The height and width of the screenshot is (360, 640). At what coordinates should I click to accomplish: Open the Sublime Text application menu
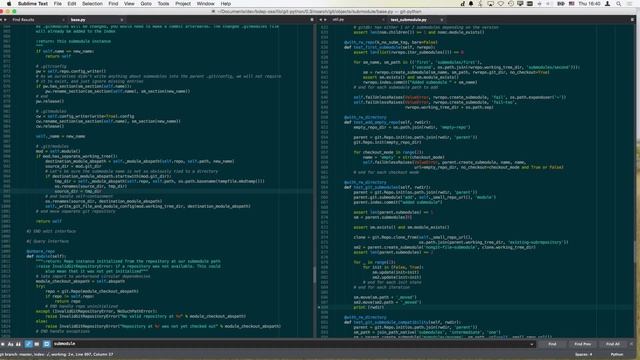[x=33, y=3]
